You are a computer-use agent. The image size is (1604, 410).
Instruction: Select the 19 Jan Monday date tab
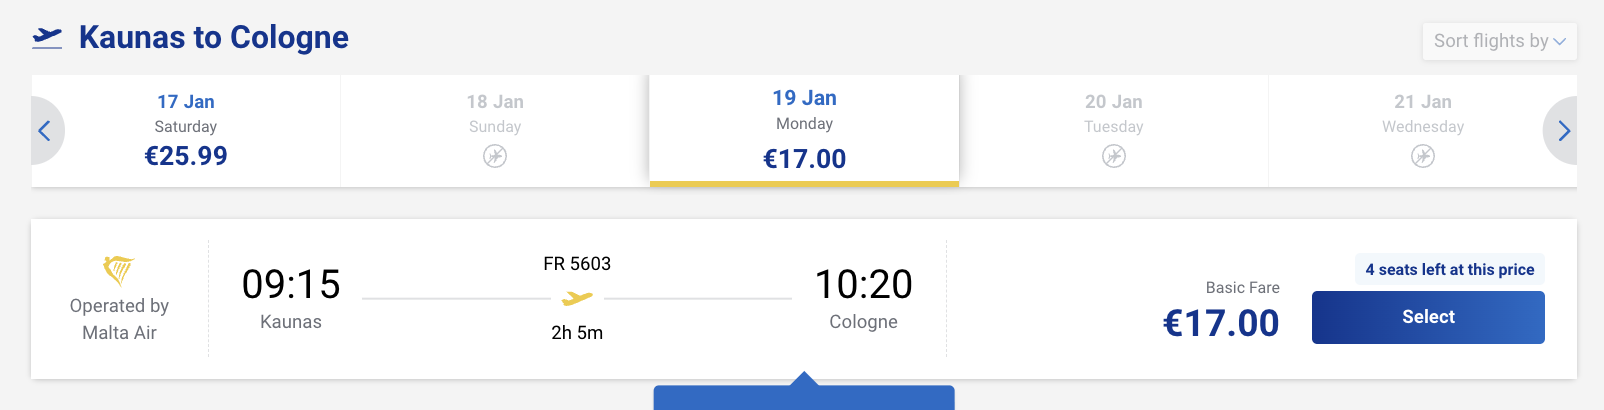pos(804,130)
